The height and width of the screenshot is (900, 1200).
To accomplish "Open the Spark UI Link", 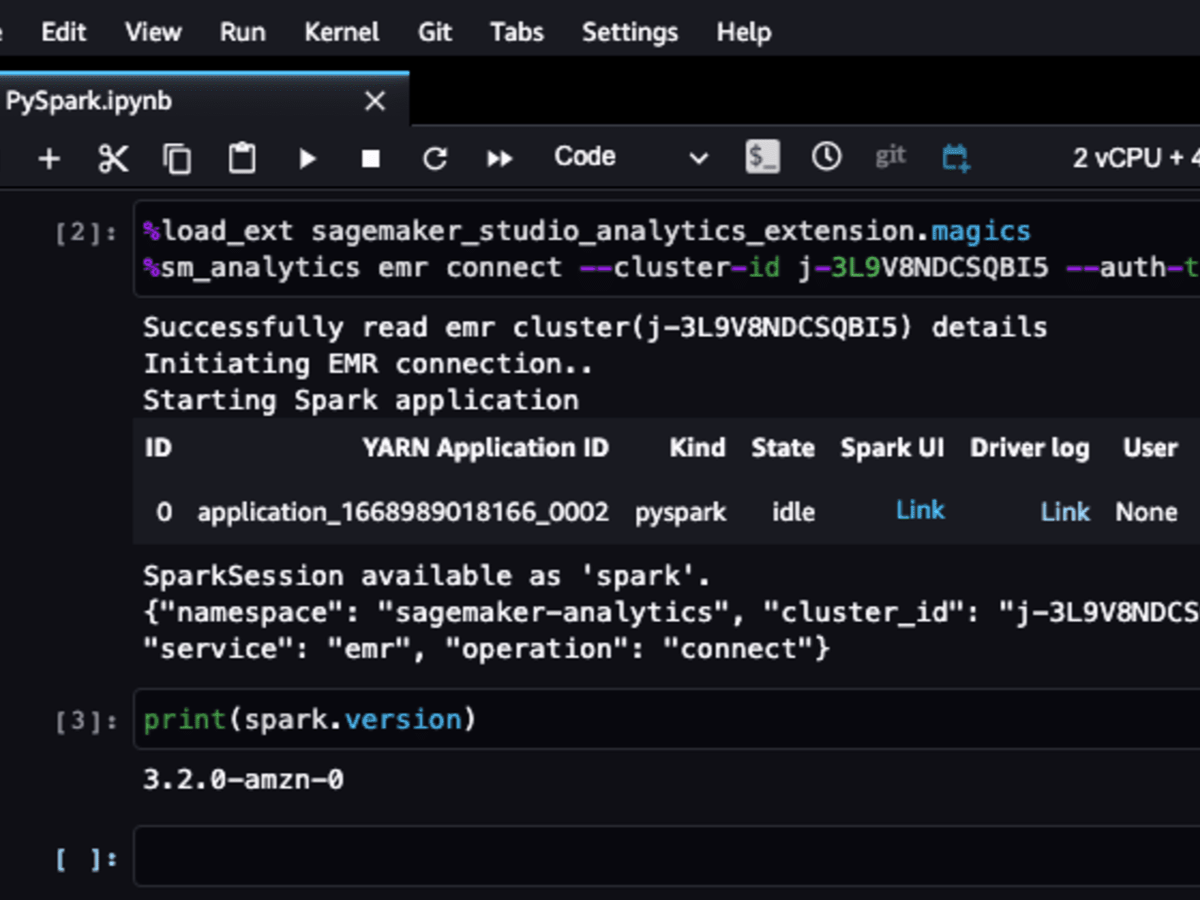I will click(x=919, y=509).
